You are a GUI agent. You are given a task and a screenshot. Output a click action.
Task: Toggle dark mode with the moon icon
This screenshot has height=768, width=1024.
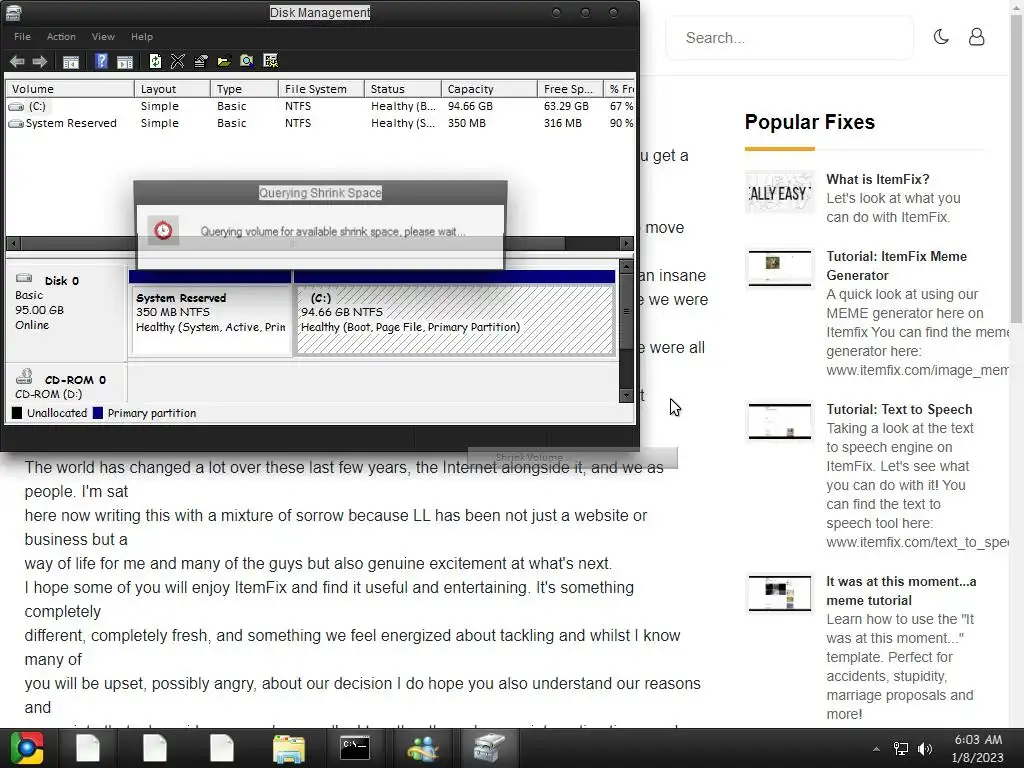(x=941, y=37)
